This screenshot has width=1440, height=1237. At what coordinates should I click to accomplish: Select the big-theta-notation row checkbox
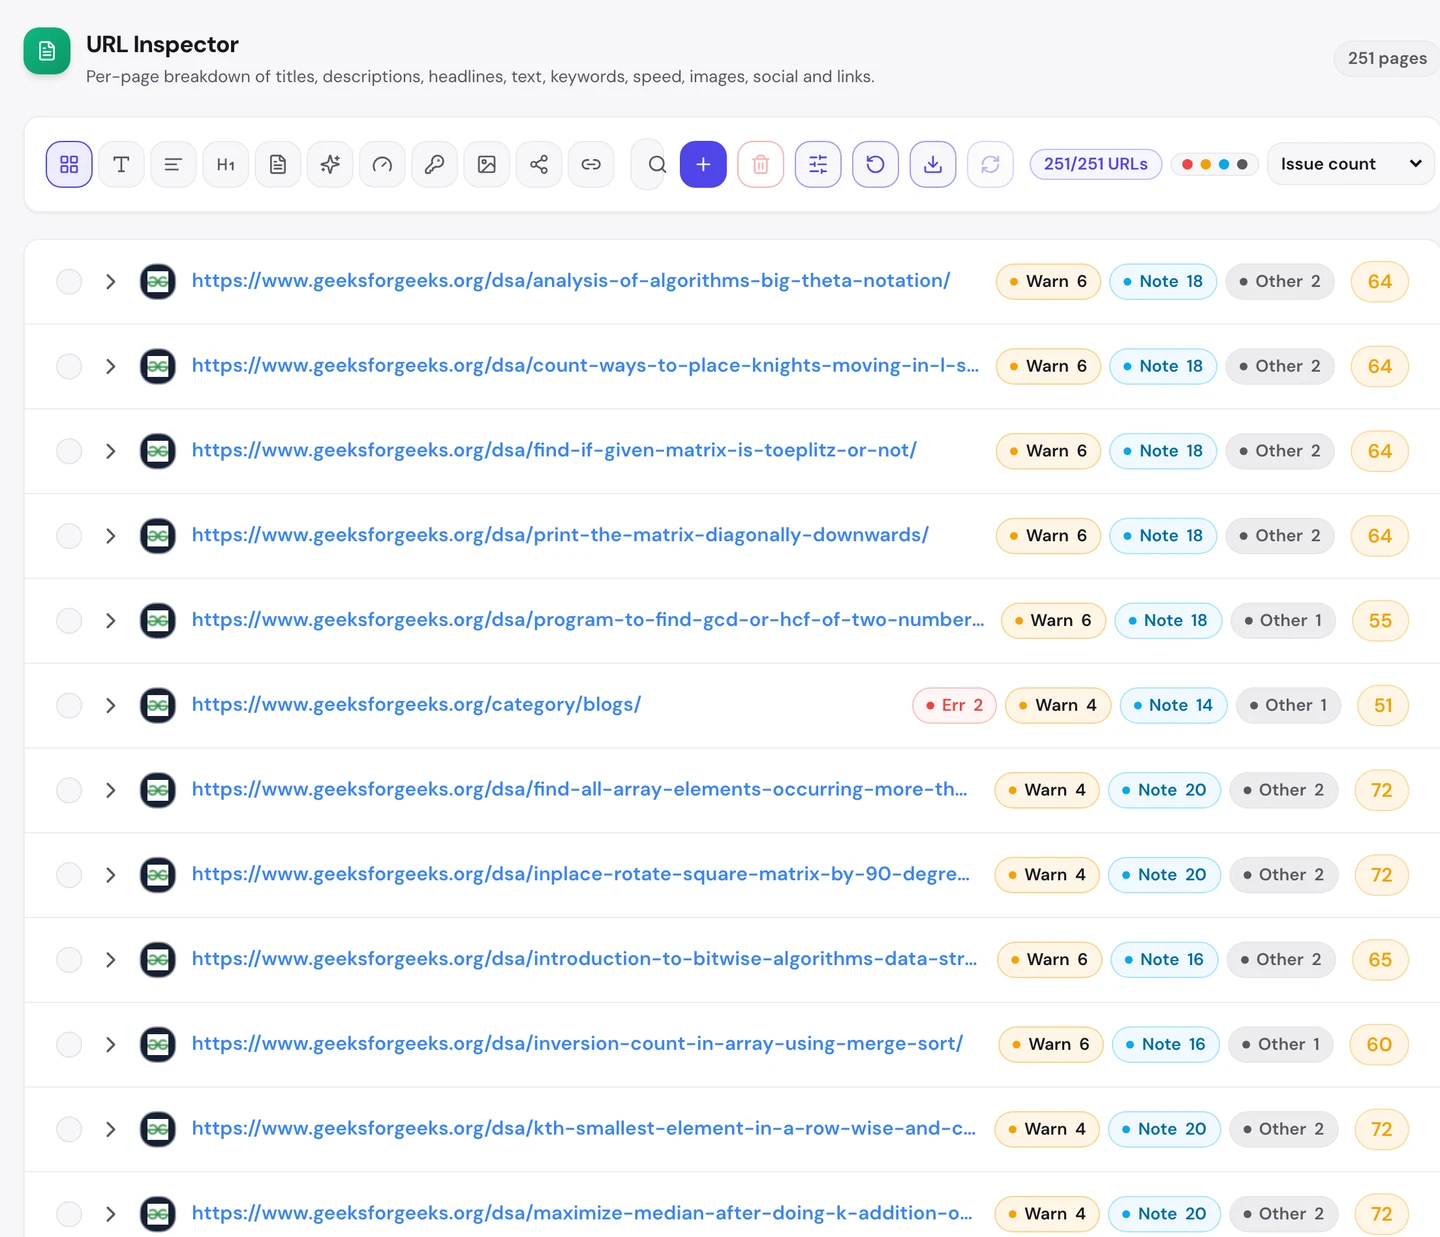69,282
